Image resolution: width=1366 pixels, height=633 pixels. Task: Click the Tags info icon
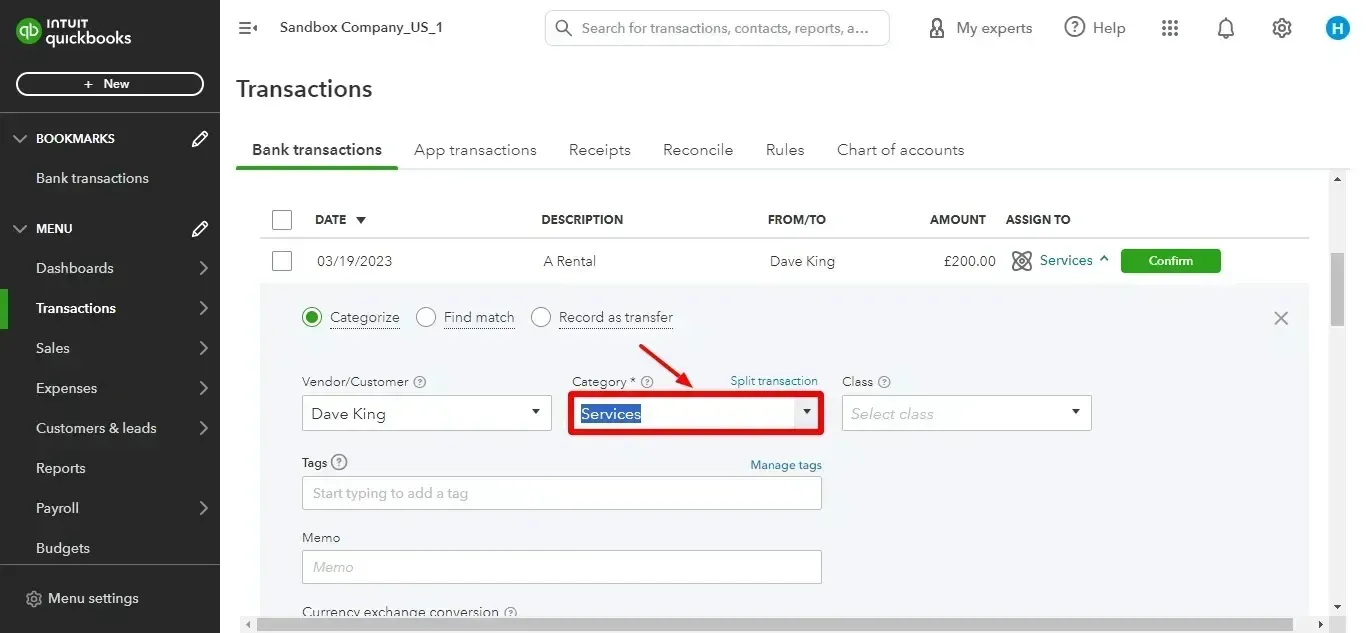click(339, 462)
